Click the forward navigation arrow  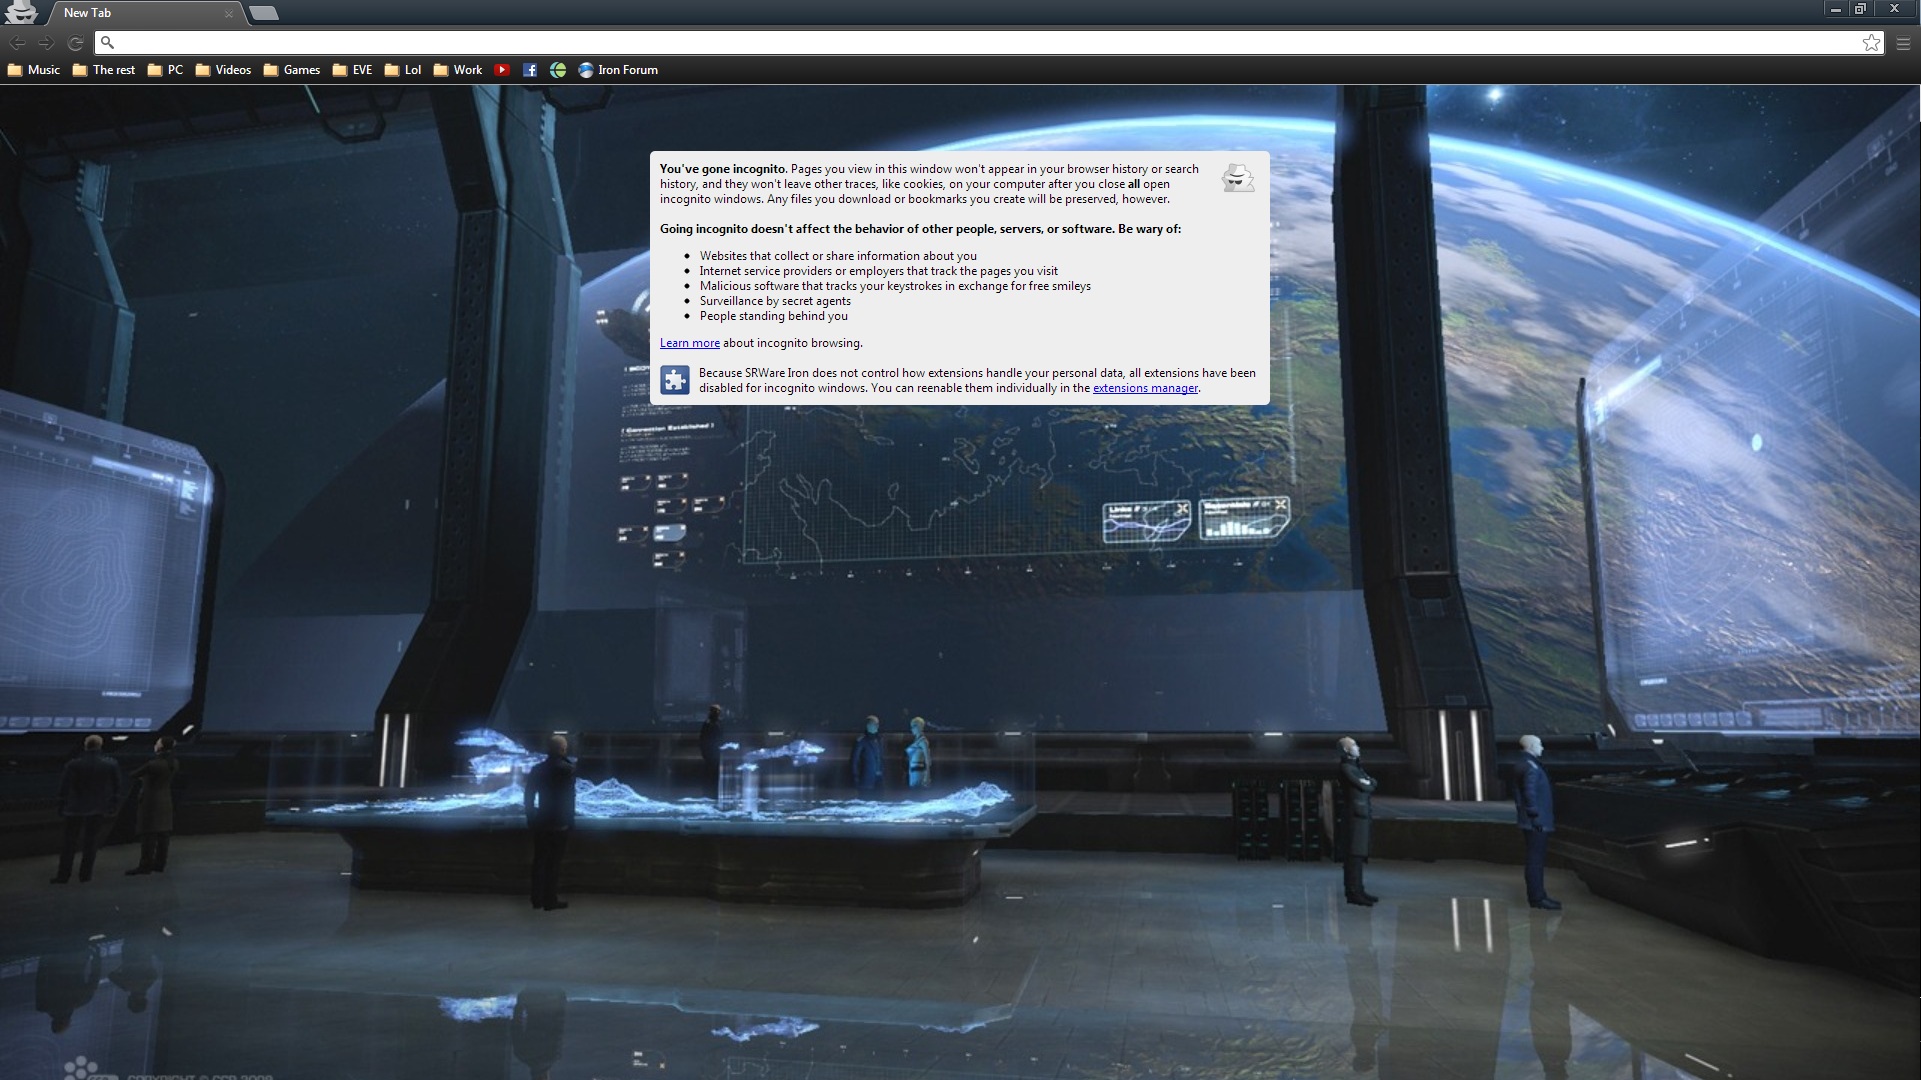(x=46, y=43)
